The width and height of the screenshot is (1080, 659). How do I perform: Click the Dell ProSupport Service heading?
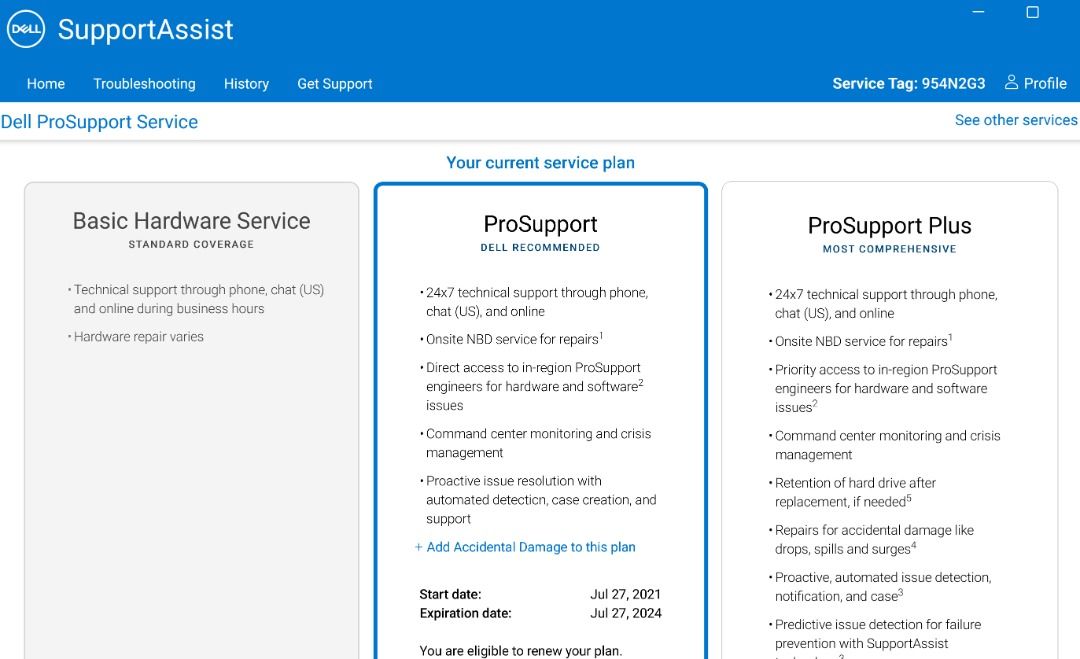point(100,122)
